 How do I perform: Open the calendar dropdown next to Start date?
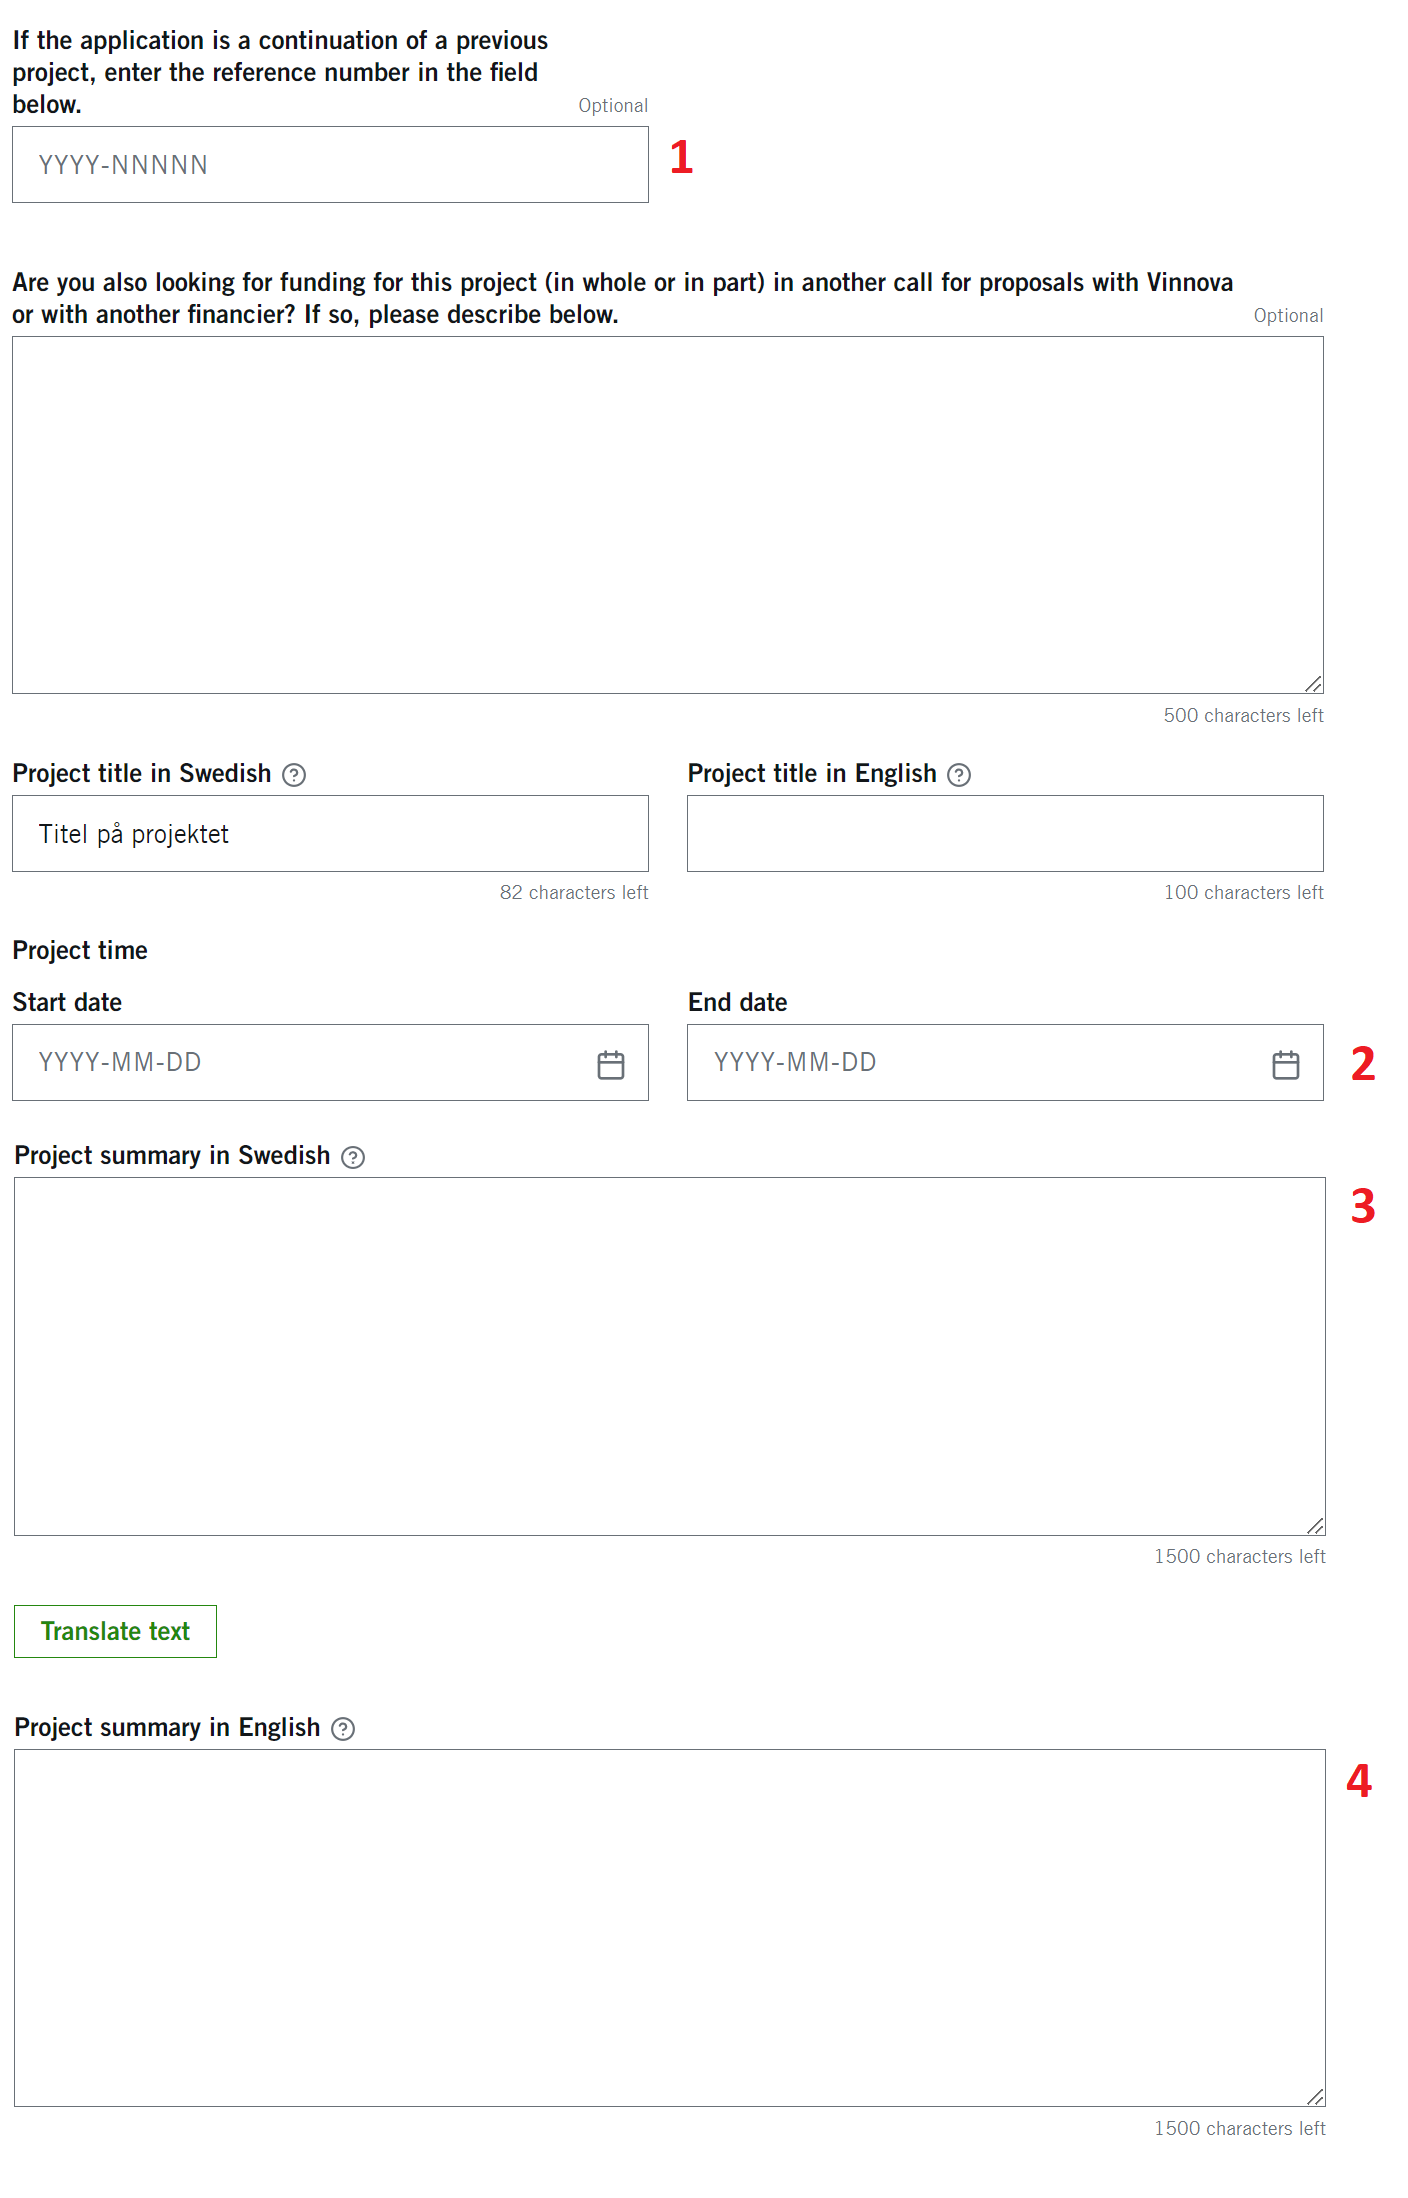(611, 1063)
